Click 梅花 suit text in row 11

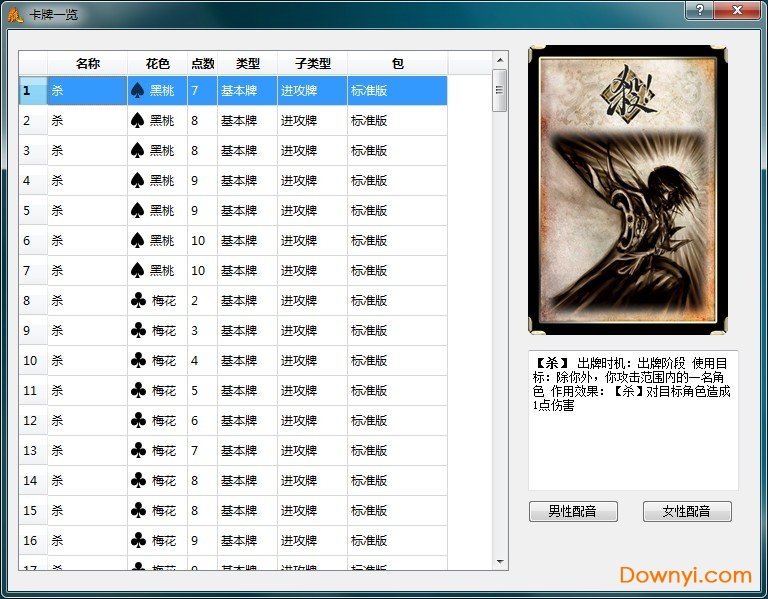click(164, 390)
